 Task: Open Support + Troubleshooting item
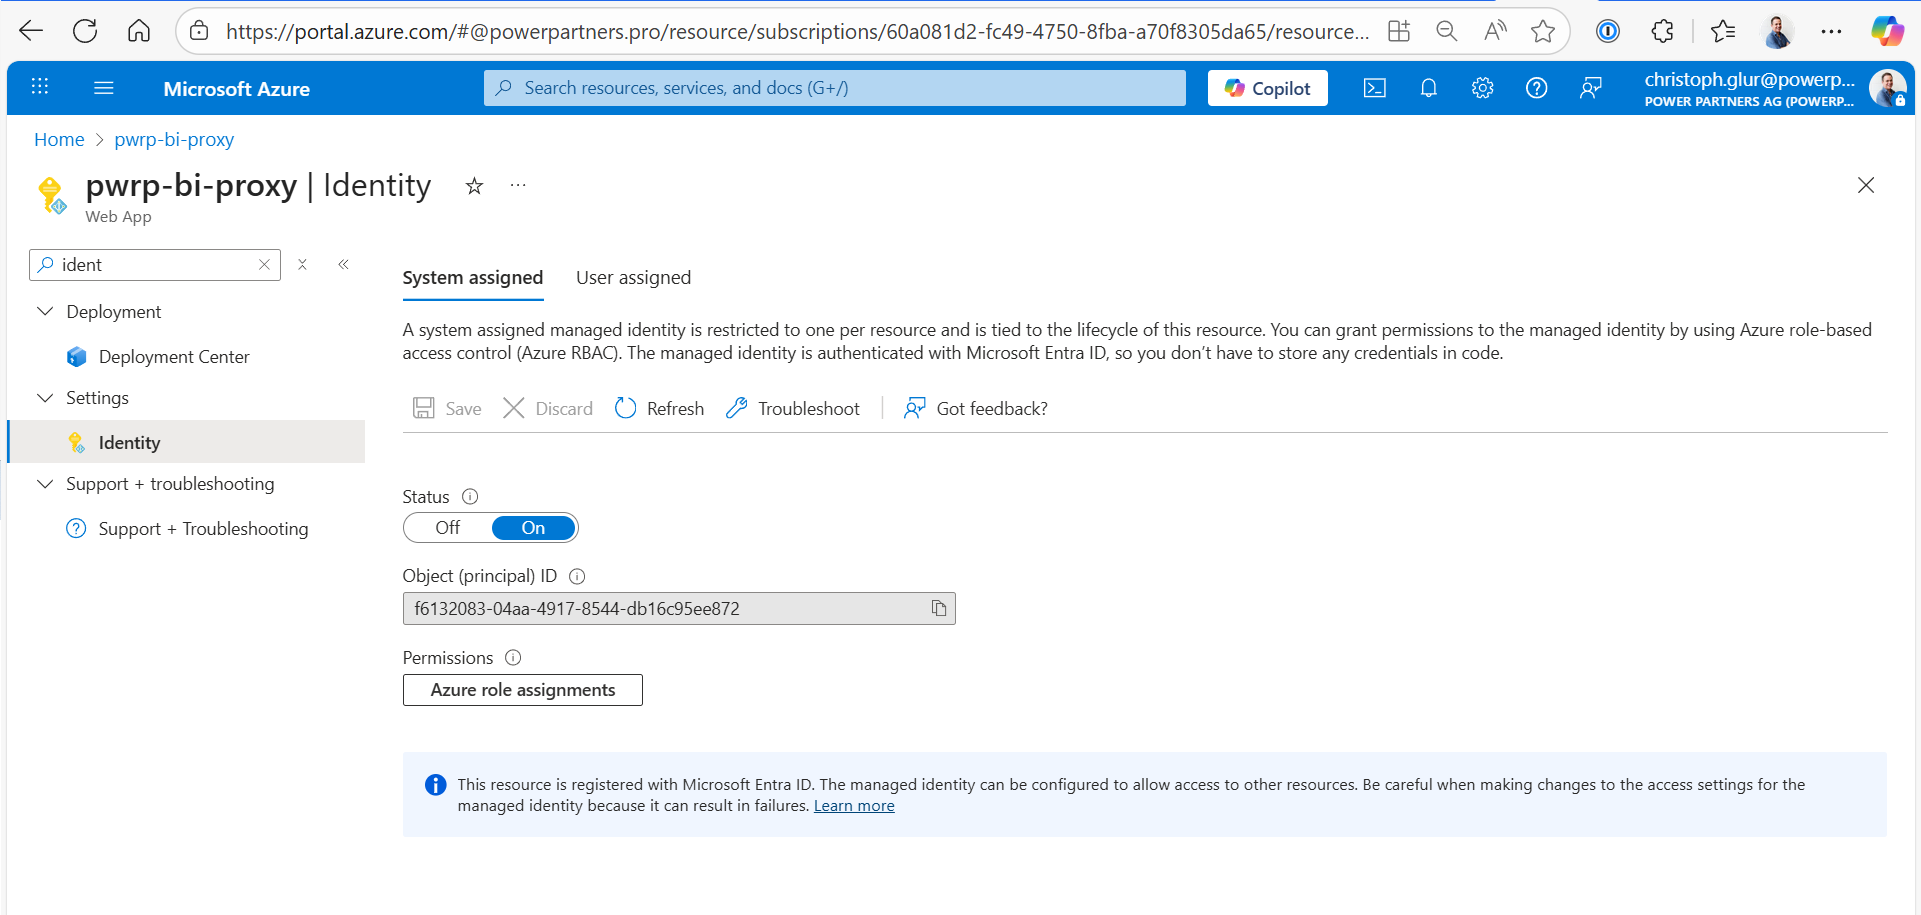(203, 529)
